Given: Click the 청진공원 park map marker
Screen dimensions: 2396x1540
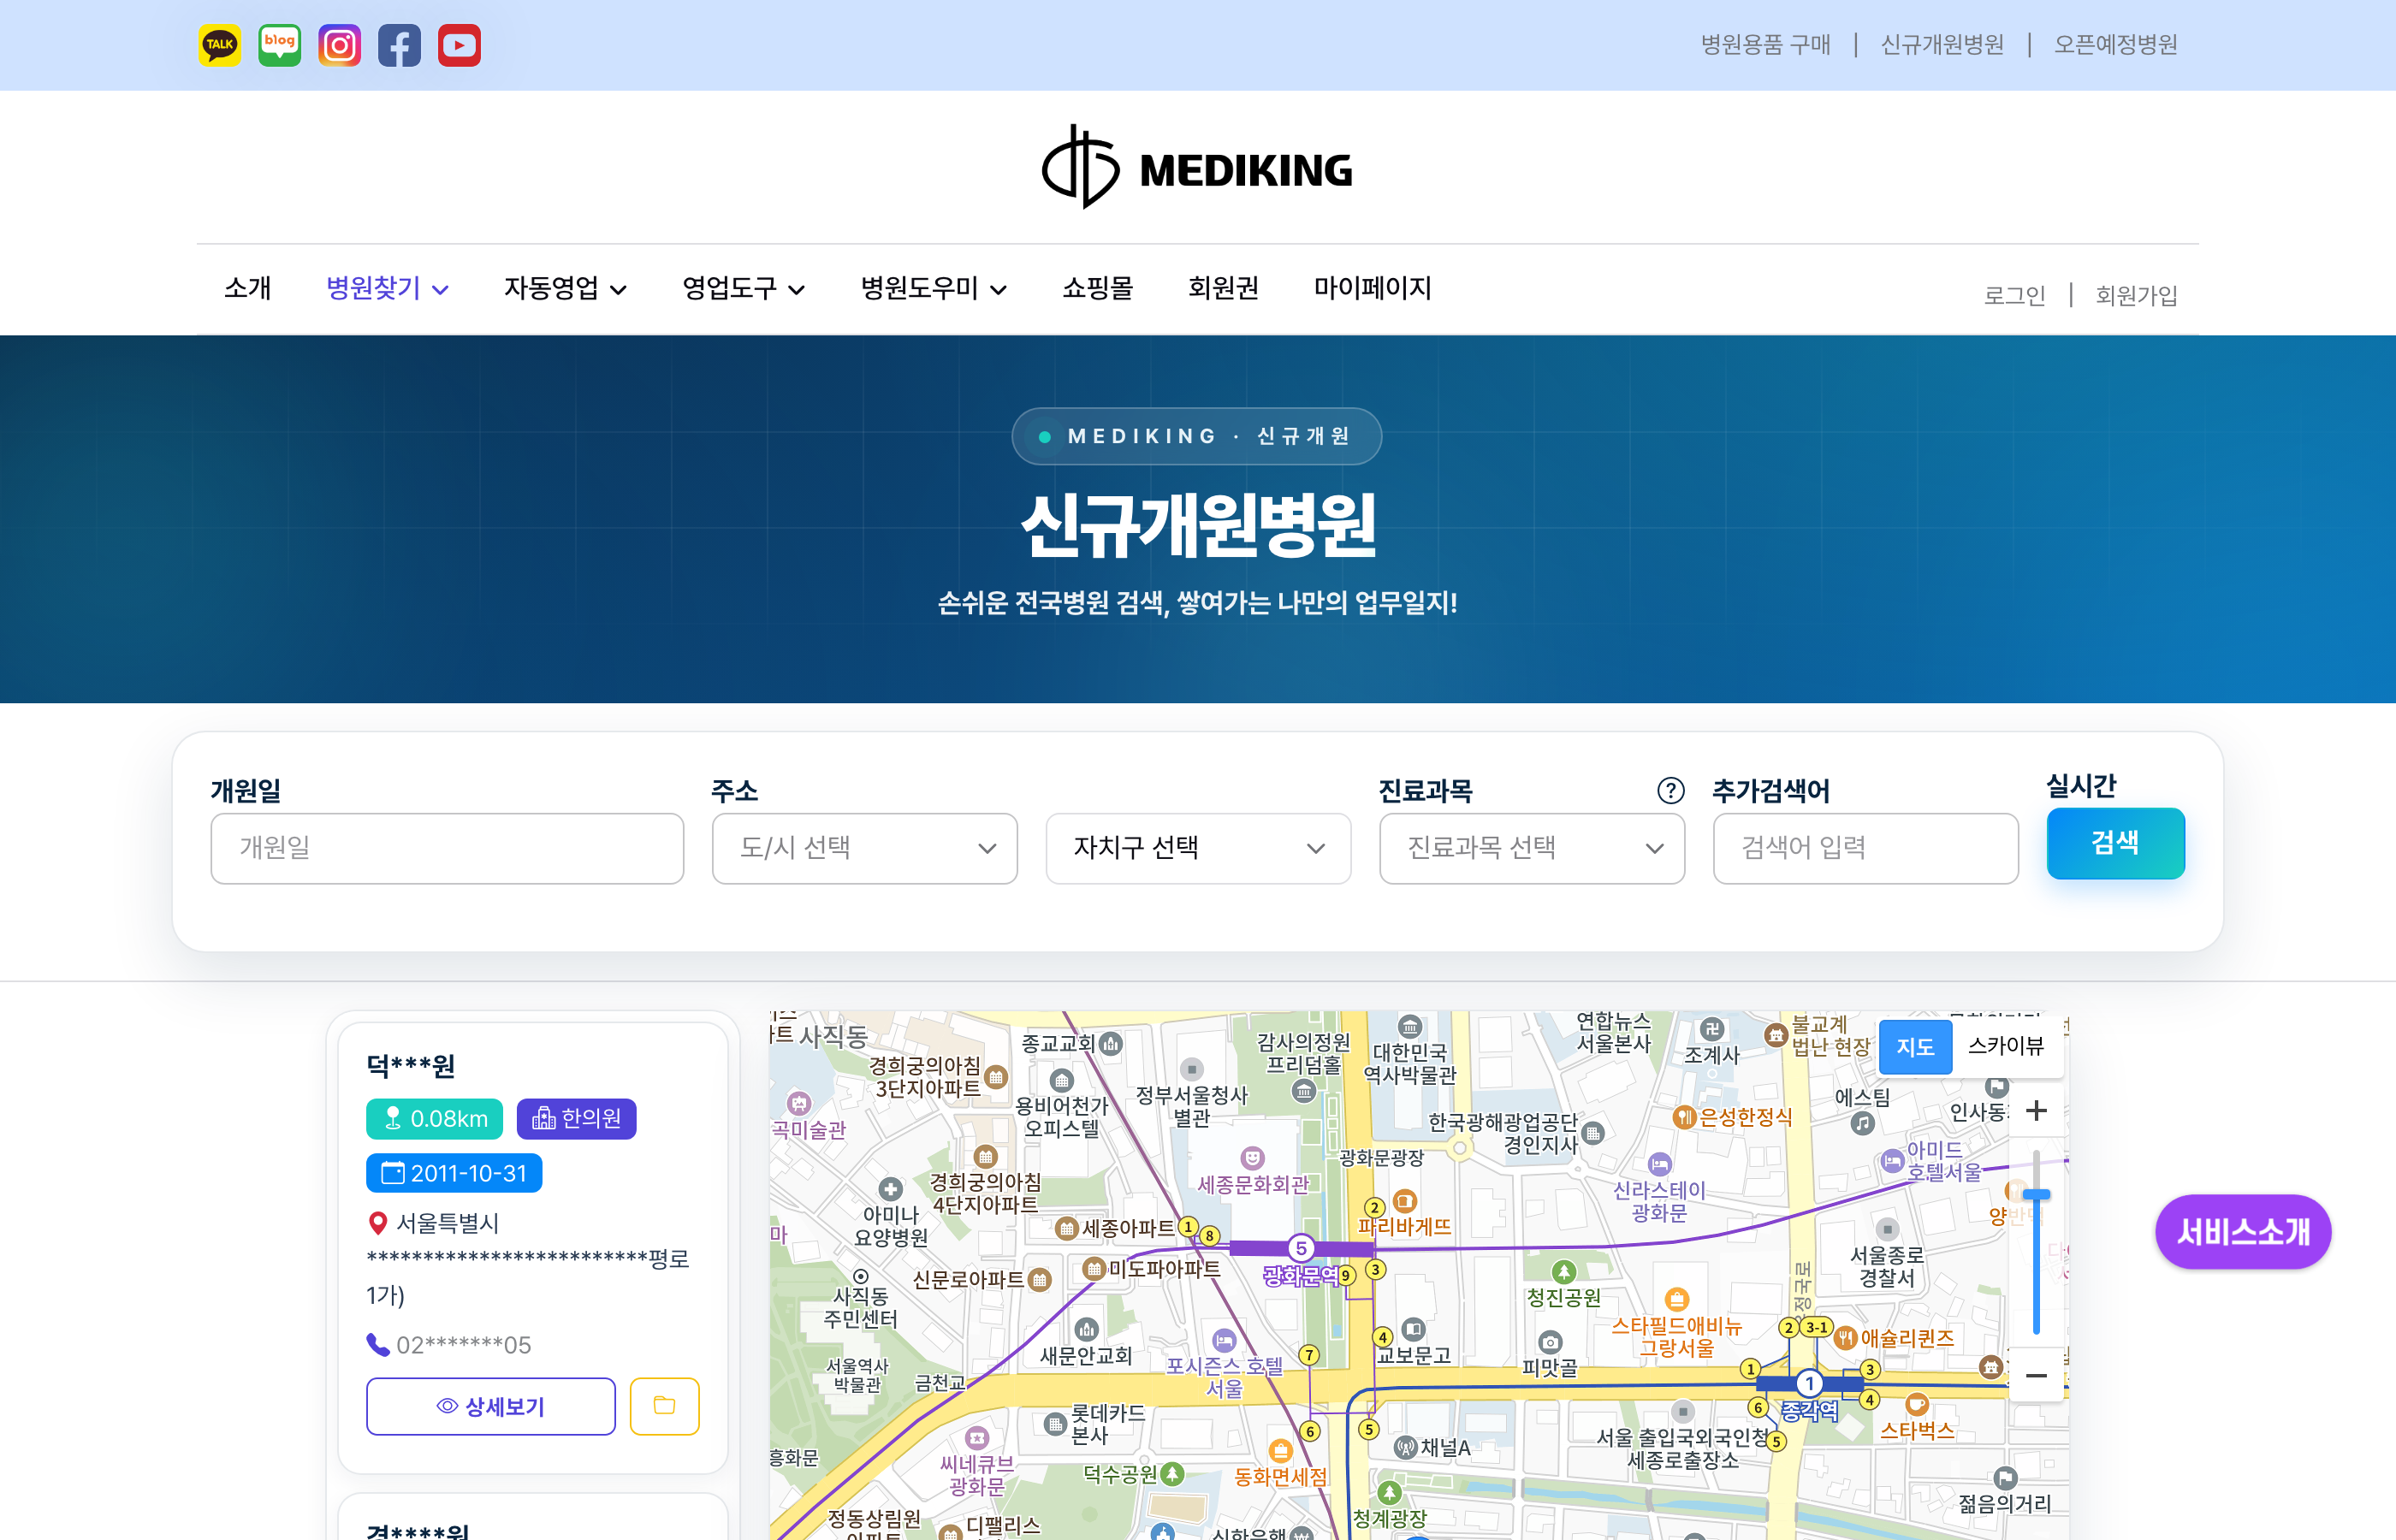Looking at the screenshot, I should click(x=1564, y=1272).
